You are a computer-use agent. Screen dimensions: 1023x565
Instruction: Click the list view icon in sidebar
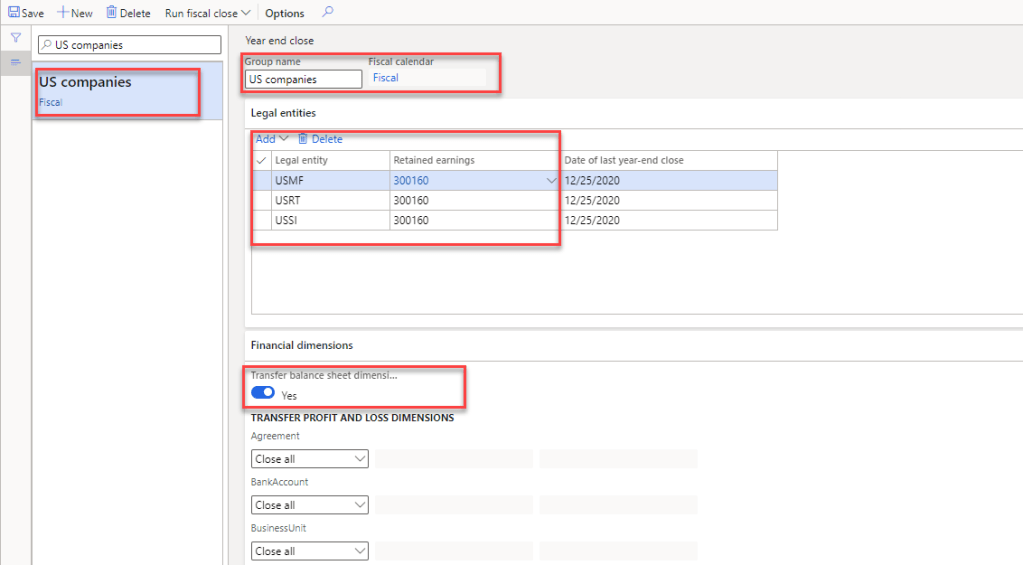[16, 62]
